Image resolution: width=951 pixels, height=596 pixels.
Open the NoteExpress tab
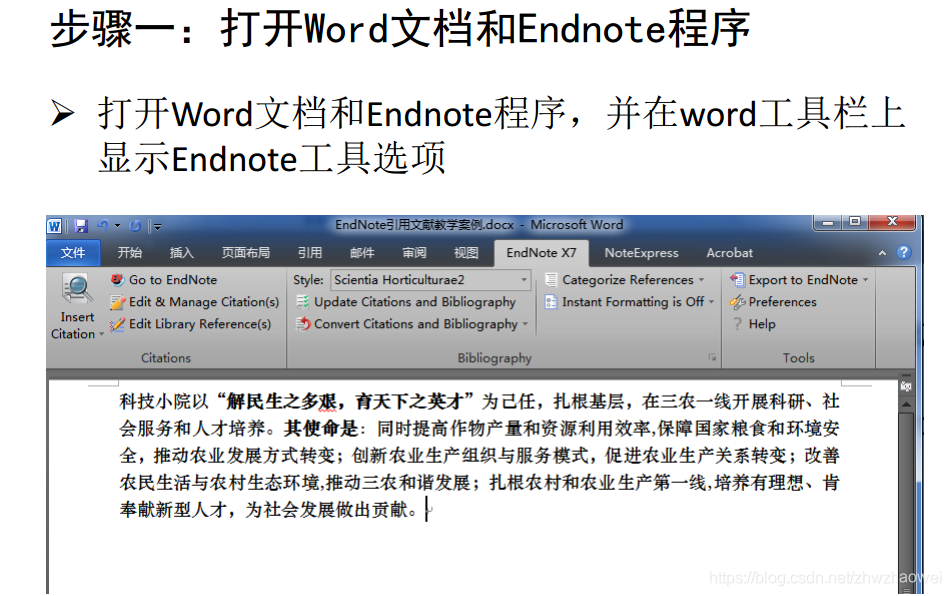pos(641,253)
